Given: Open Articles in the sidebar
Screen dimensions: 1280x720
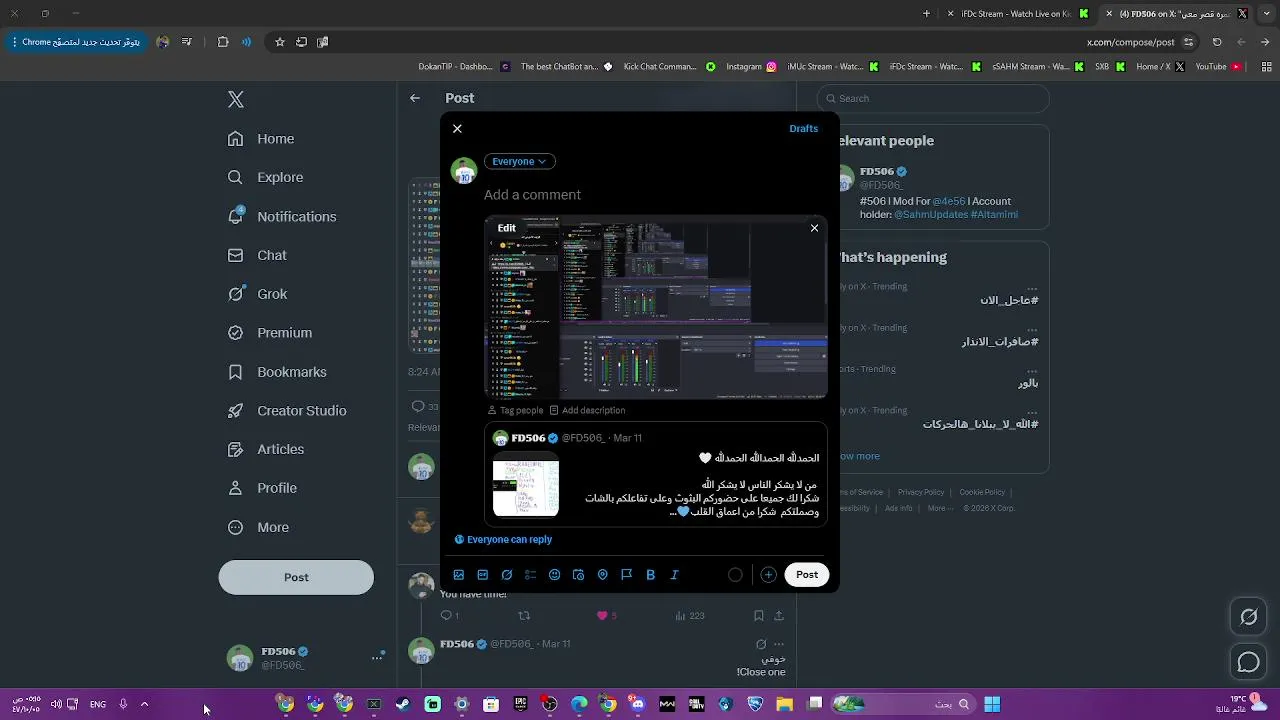Looking at the screenshot, I should [x=266, y=450].
